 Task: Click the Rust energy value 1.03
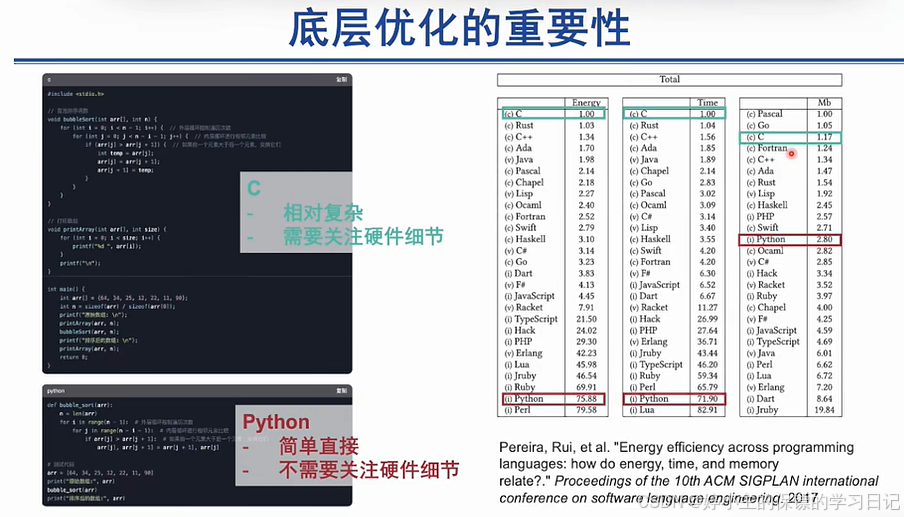tap(586, 126)
